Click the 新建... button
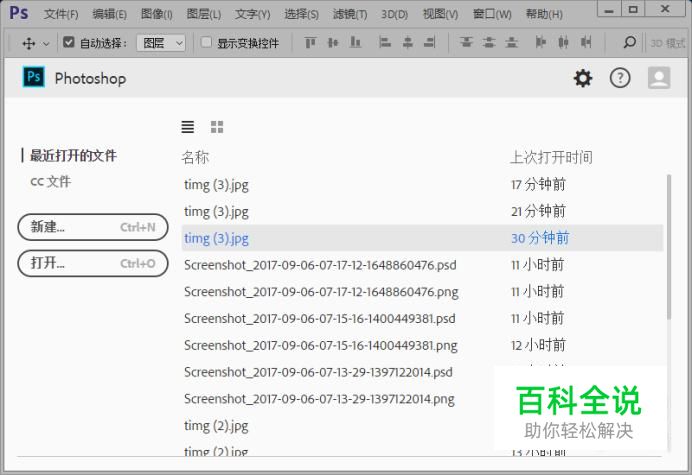The height and width of the screenshot is (475, 692). tap(93, 227)
